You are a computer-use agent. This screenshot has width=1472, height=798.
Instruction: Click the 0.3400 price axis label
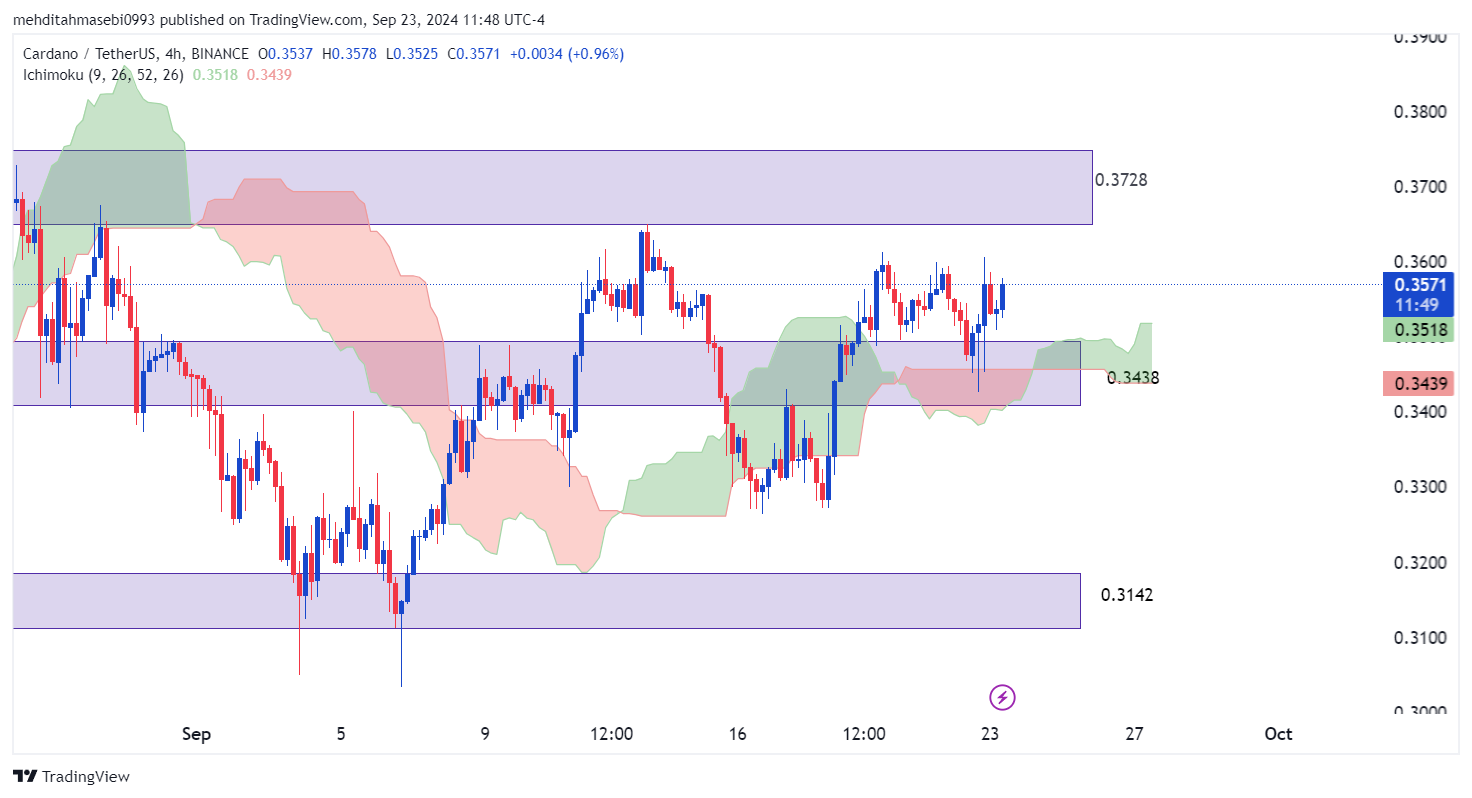click(1420, 412)
